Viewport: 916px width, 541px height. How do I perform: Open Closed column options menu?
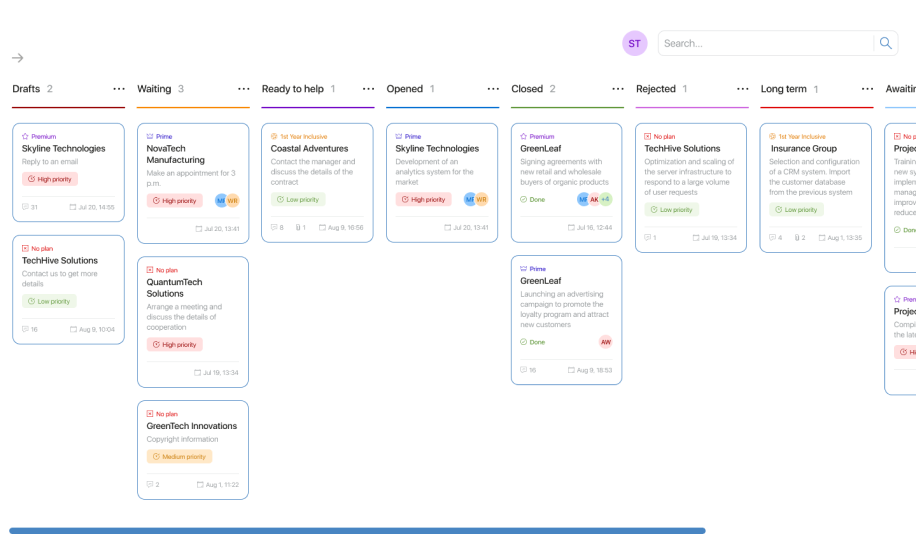click(x=617, y=89)
